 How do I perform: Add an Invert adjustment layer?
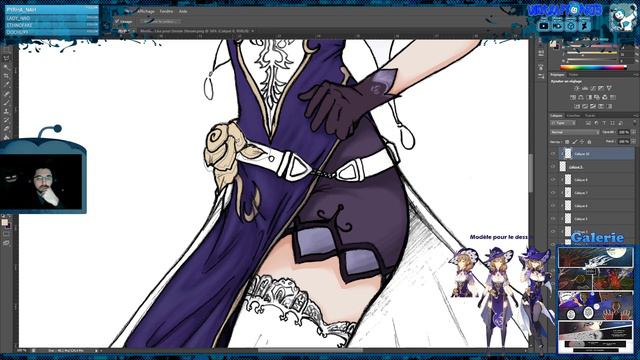pos(577,106)
